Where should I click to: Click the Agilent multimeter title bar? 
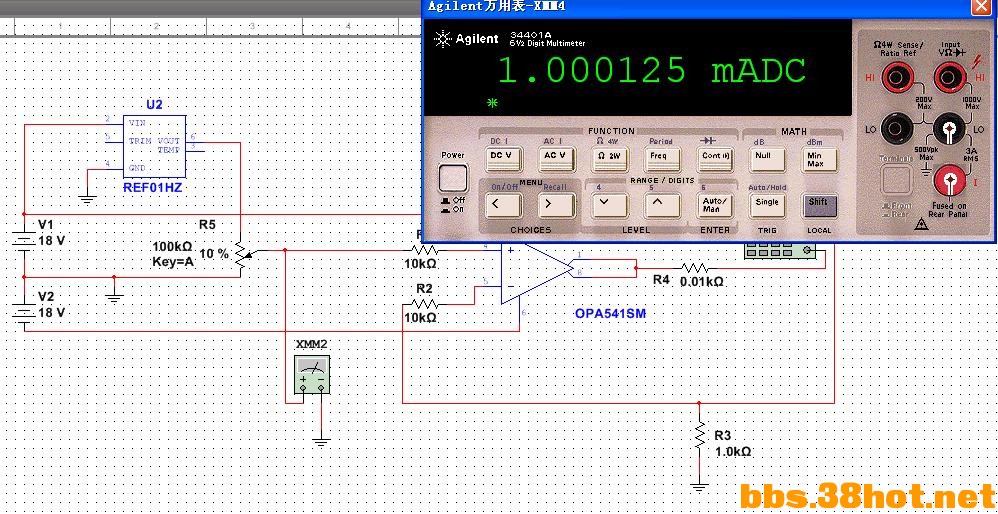click(697, 7)
